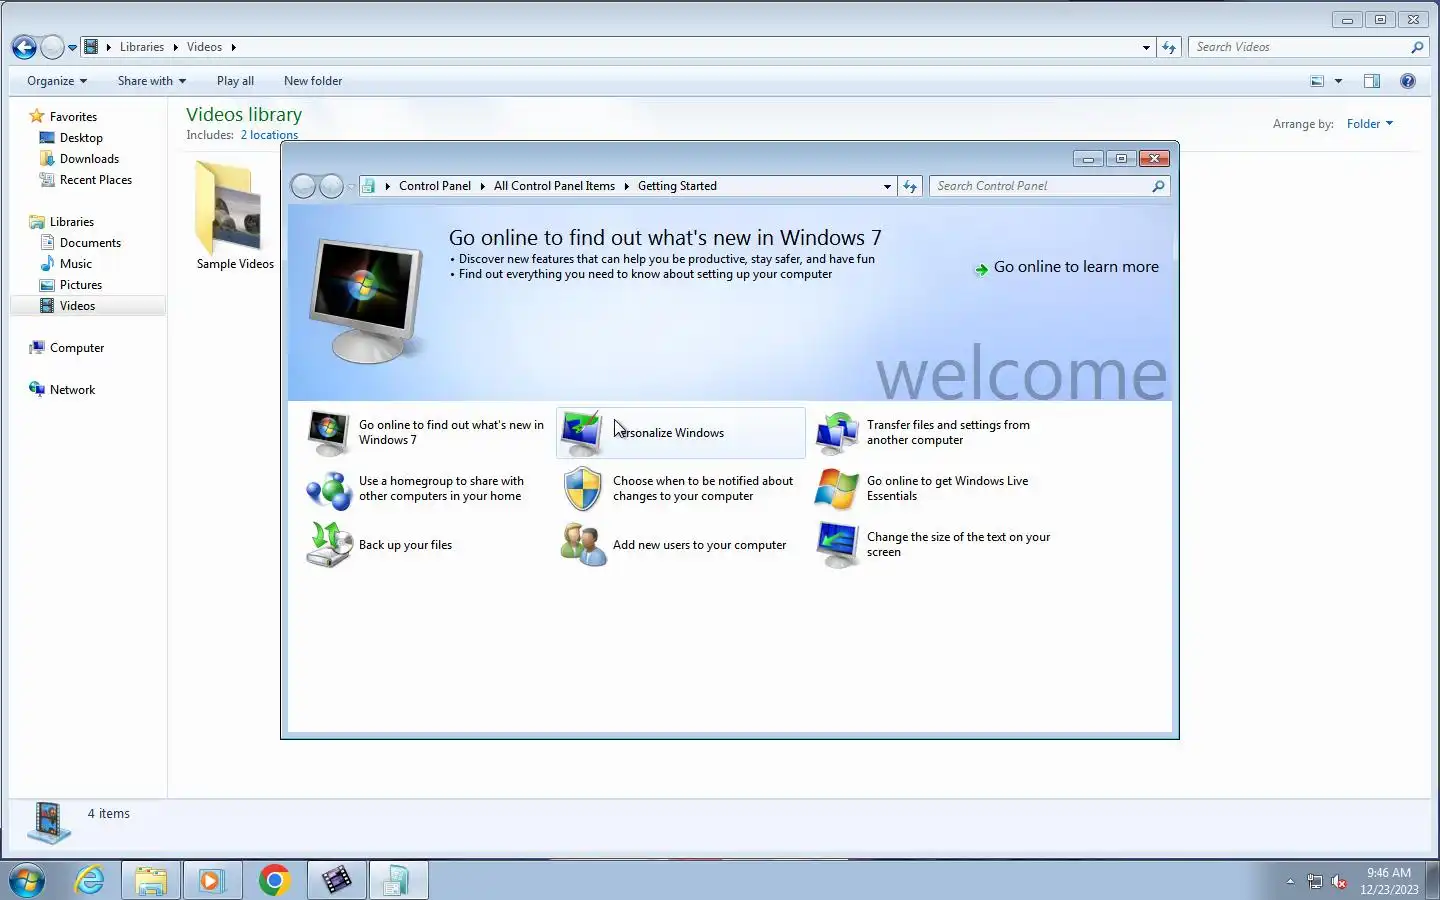This screenshot has height=900, width=1440.
Task: Click the Windows 7 what's new monitor icon
Action: [328, 433]
